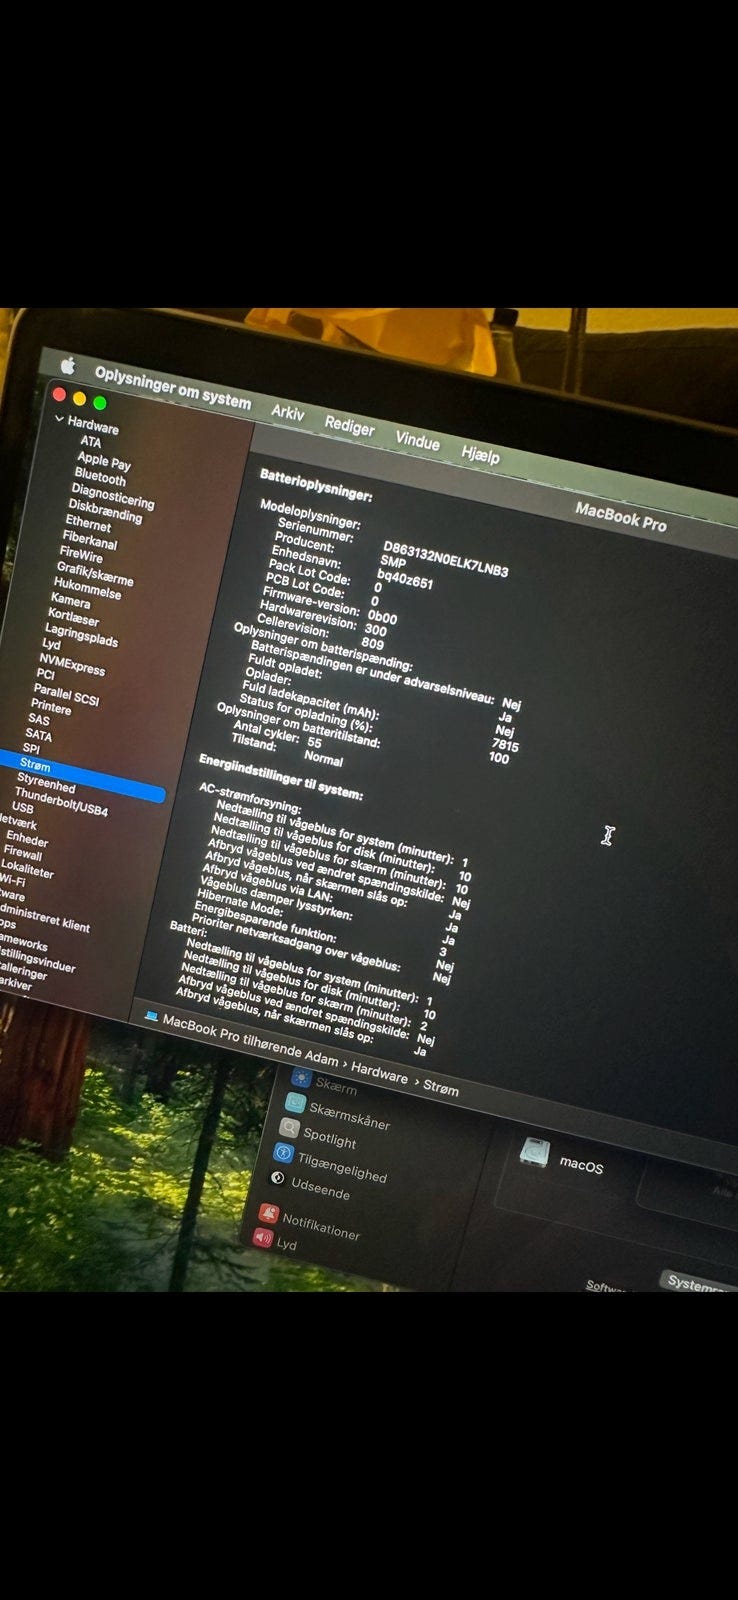
Task: Click the serial number D863132N0ELK7LNB3
Action: click(446, 559)
